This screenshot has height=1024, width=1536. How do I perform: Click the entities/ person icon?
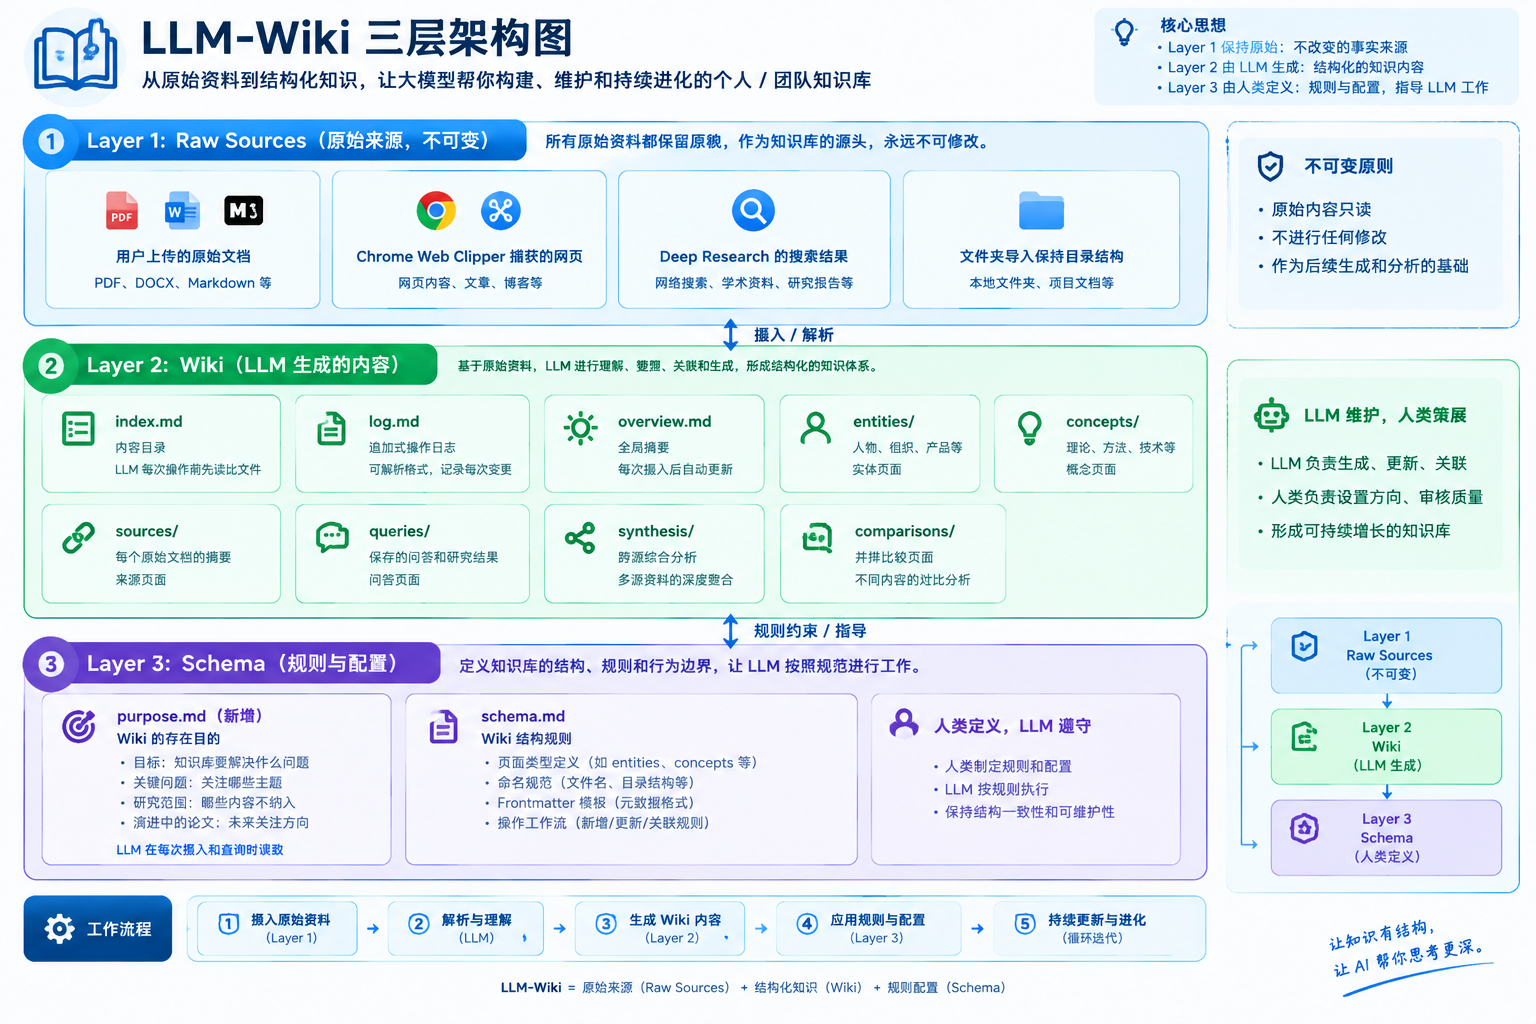pos(816,428)
